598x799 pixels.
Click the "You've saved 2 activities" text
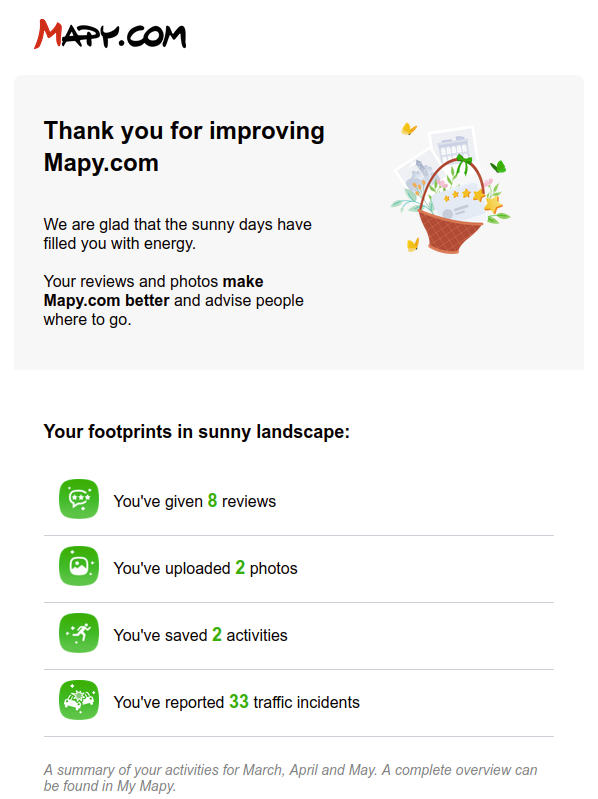[200, 635]
